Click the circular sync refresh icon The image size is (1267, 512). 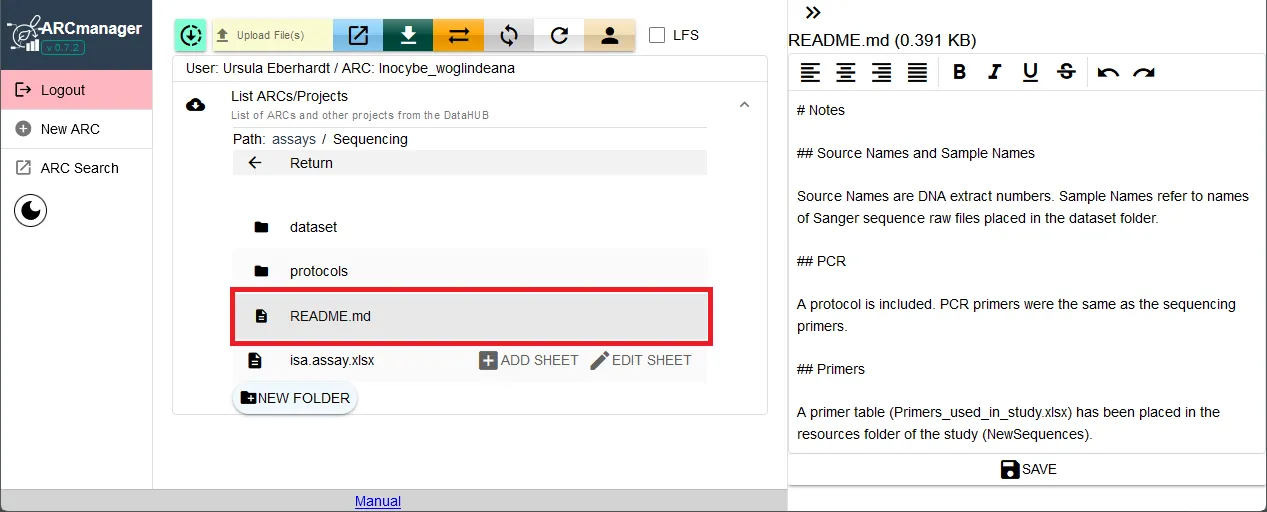(509, 35)
